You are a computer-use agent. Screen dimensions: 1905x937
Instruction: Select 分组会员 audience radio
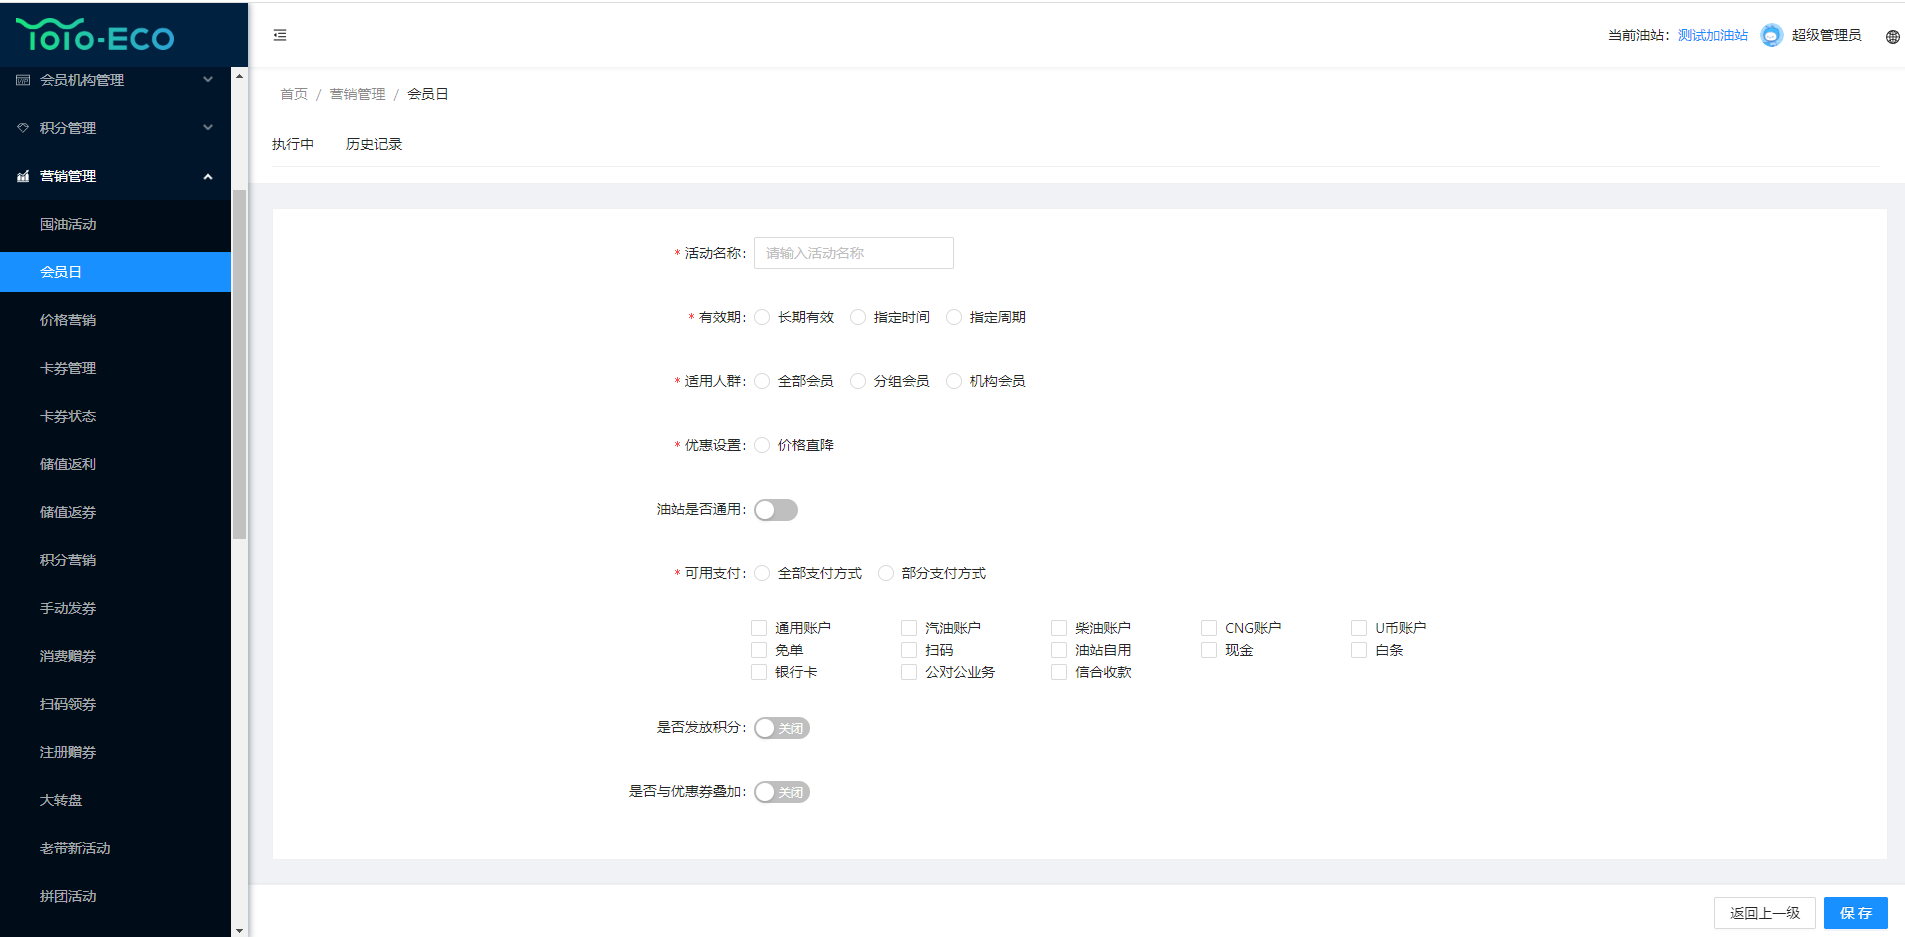[858, 381]
